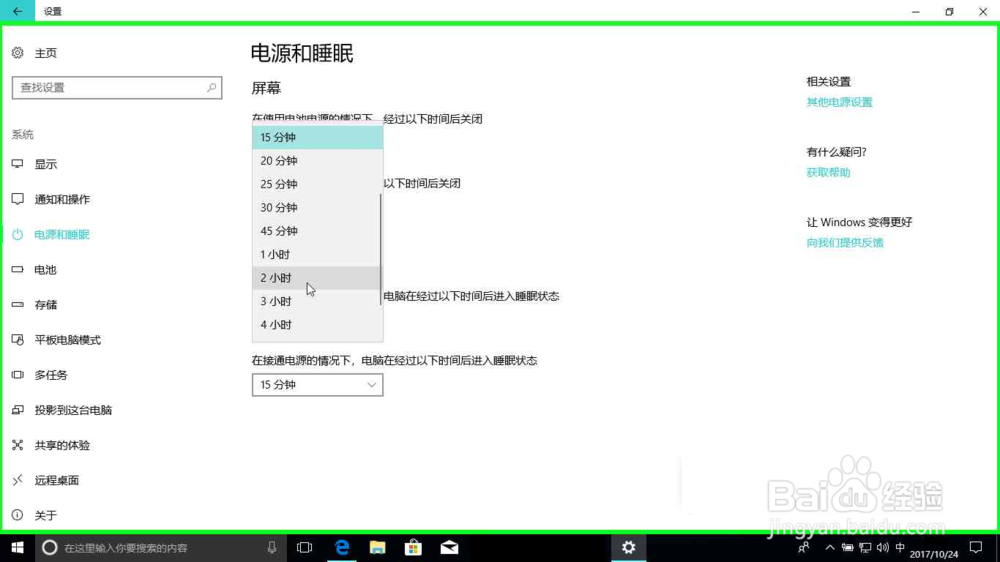Open the Action Center

click(976, 547)
